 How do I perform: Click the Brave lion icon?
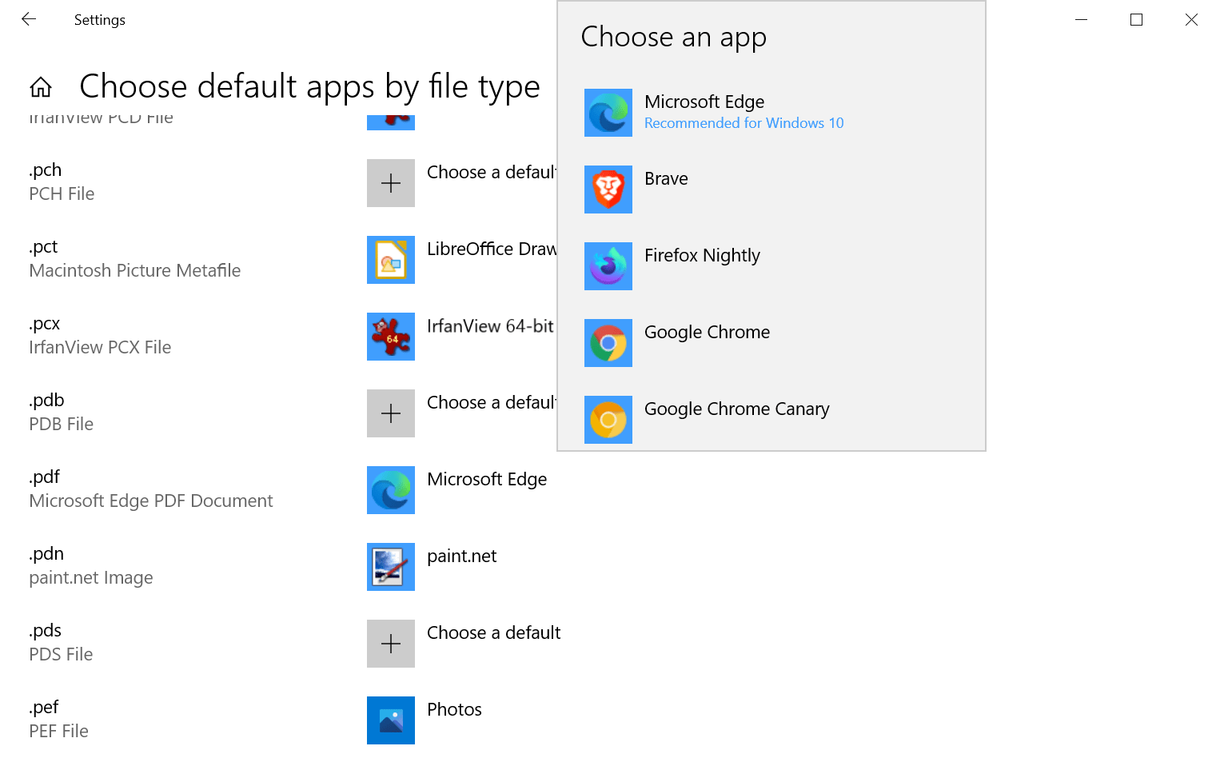[x=608, y=189]
